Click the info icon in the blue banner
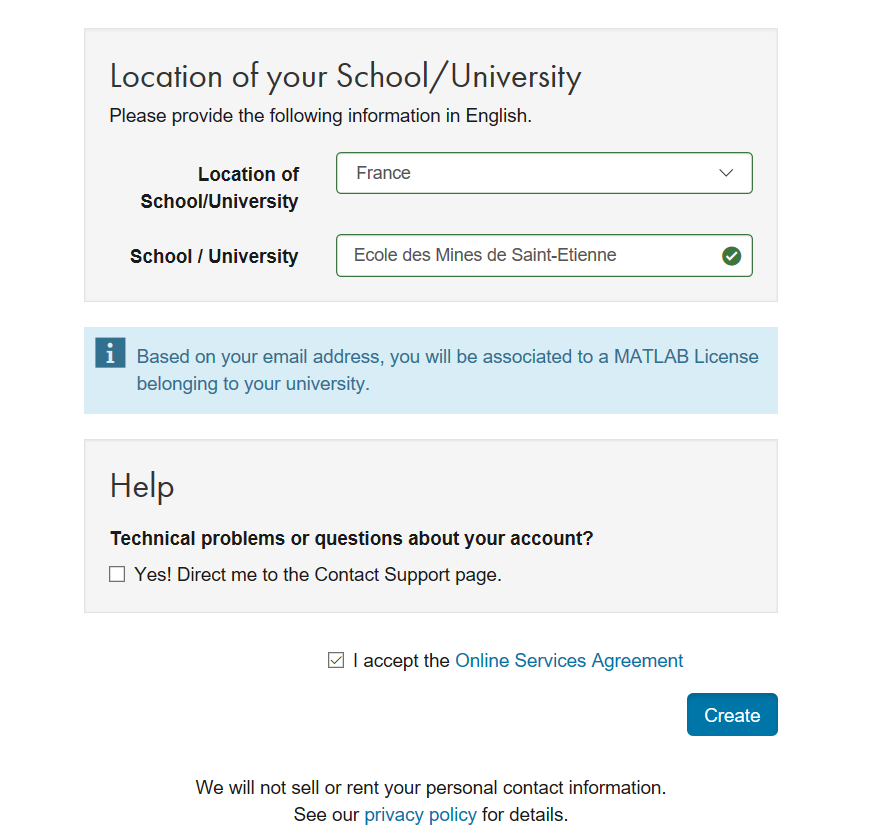This screenshot has height=839, width=869. click(x=110, y=353)
